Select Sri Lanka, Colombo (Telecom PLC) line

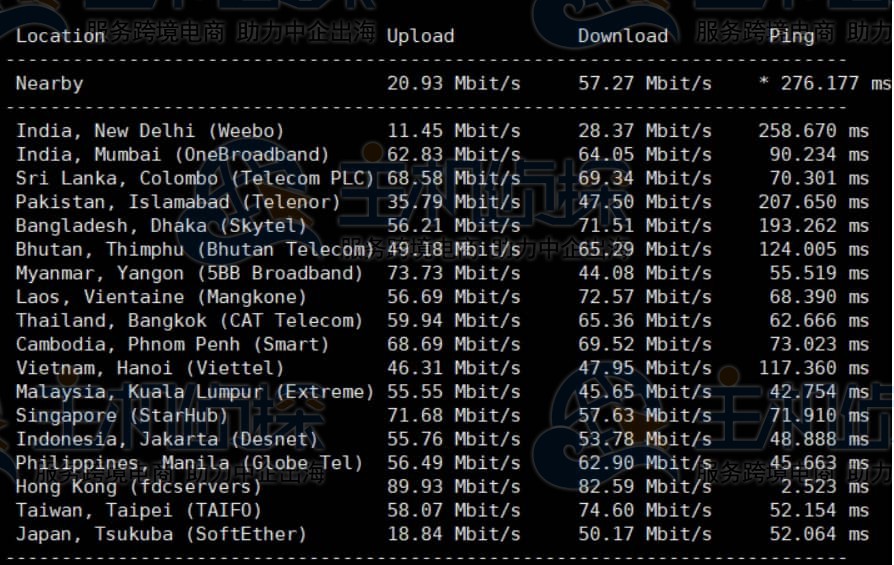(x=194, y=178)
